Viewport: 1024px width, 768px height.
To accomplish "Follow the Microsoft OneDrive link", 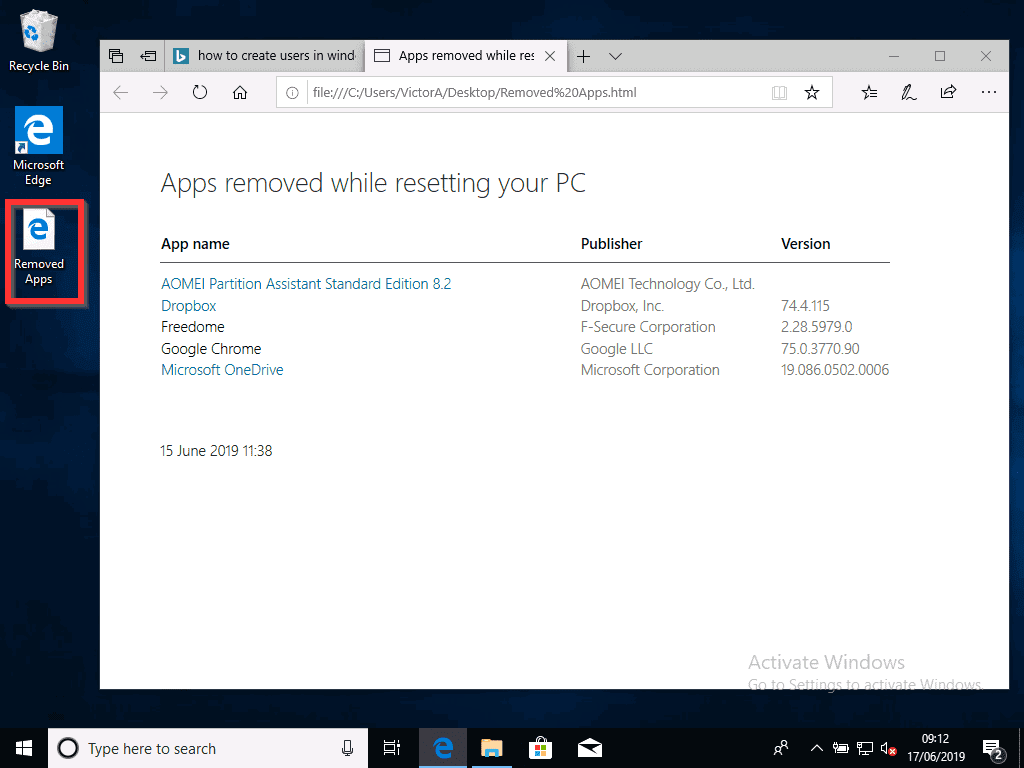I will point(222,370).
